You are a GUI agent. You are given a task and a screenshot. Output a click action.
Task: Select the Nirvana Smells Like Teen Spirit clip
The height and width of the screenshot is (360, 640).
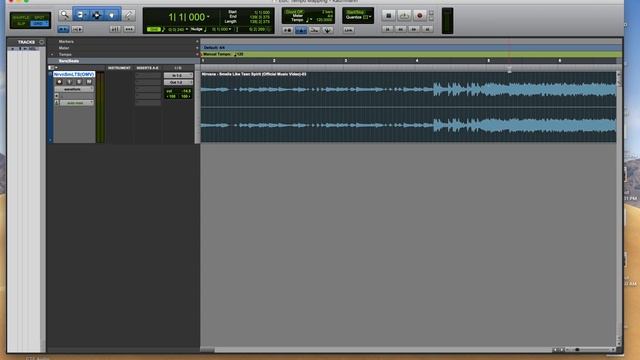point(409,107)
